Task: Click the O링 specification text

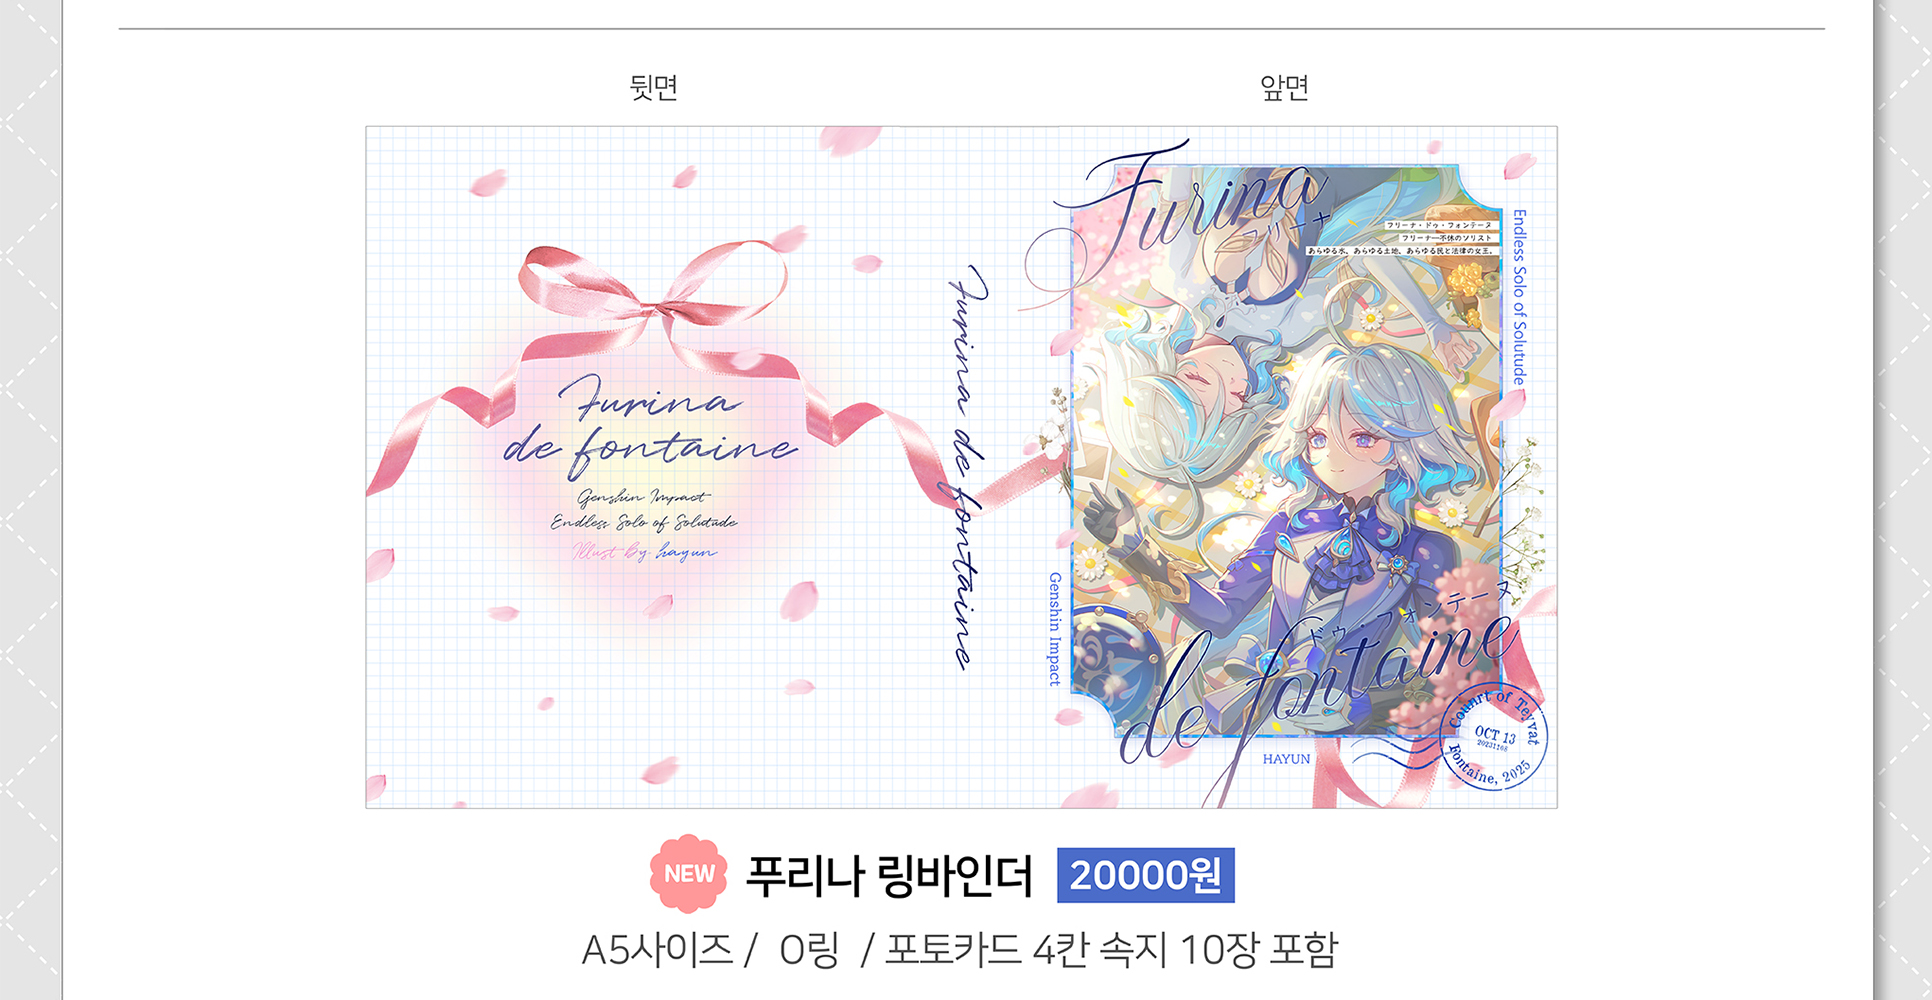Action: 809,949
